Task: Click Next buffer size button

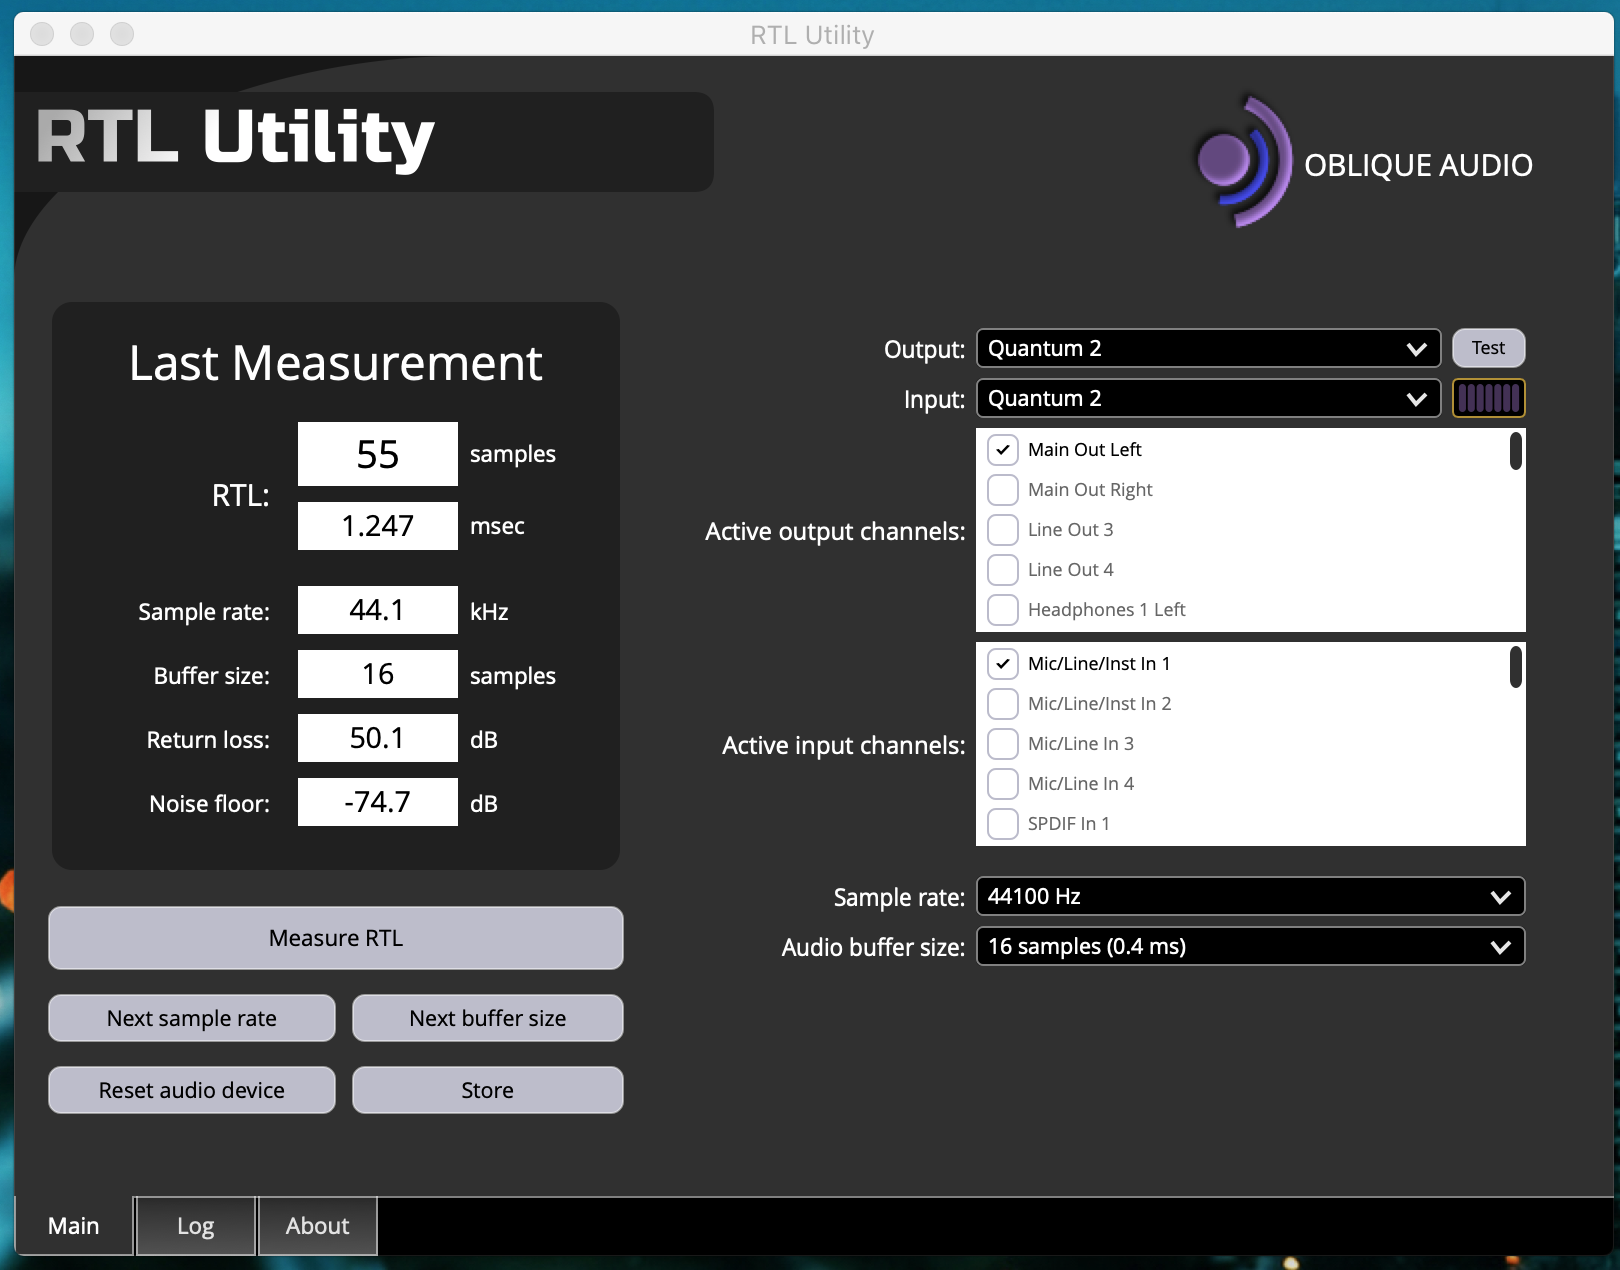Action: 487,1018
